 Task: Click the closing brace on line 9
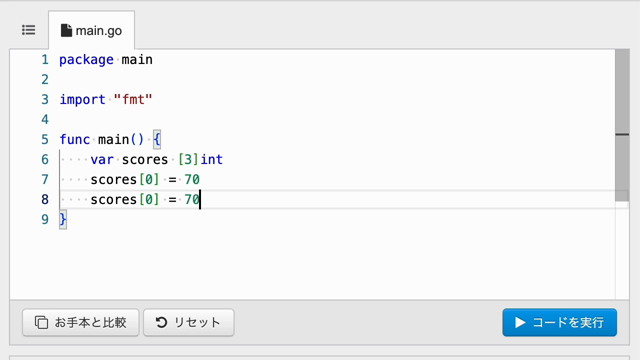63,220
